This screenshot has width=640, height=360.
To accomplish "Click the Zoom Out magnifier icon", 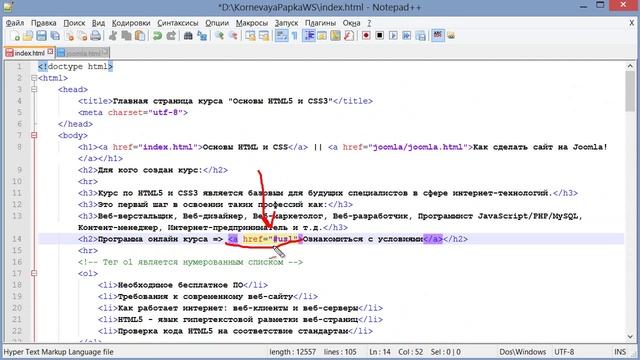I will tap(233, 36).
